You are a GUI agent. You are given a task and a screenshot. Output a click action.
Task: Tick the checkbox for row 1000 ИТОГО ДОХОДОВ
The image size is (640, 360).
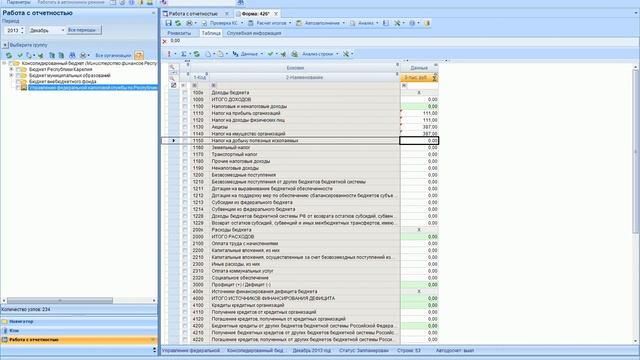(184, 100)
